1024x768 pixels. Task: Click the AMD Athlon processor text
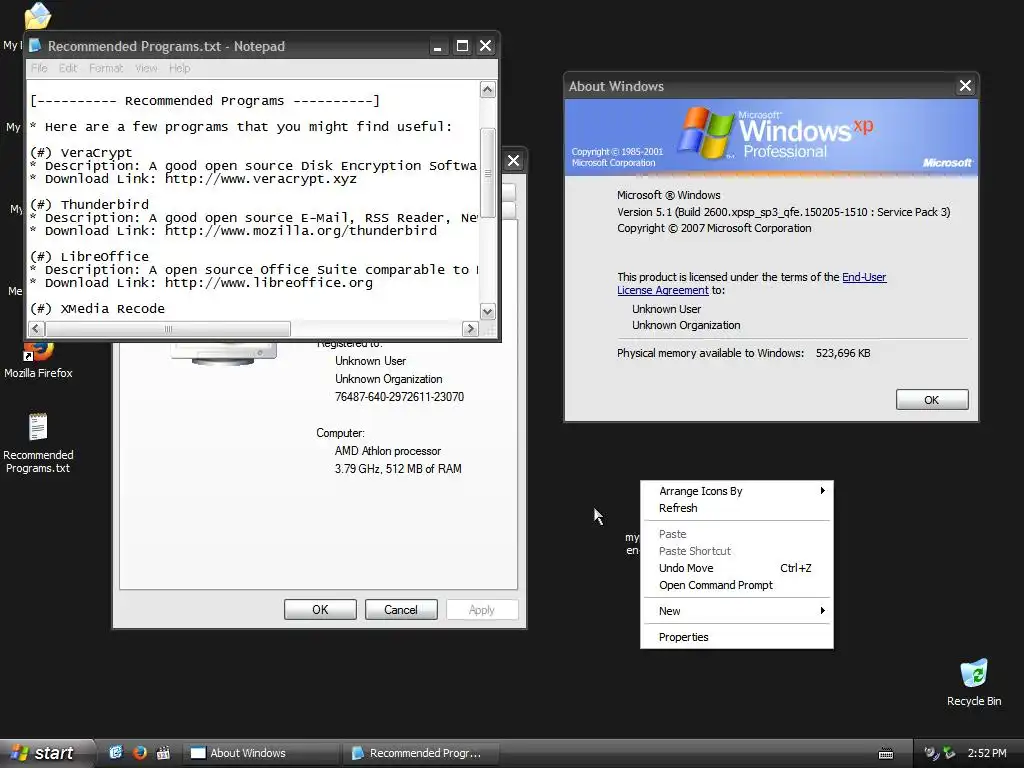pos(388,451)
